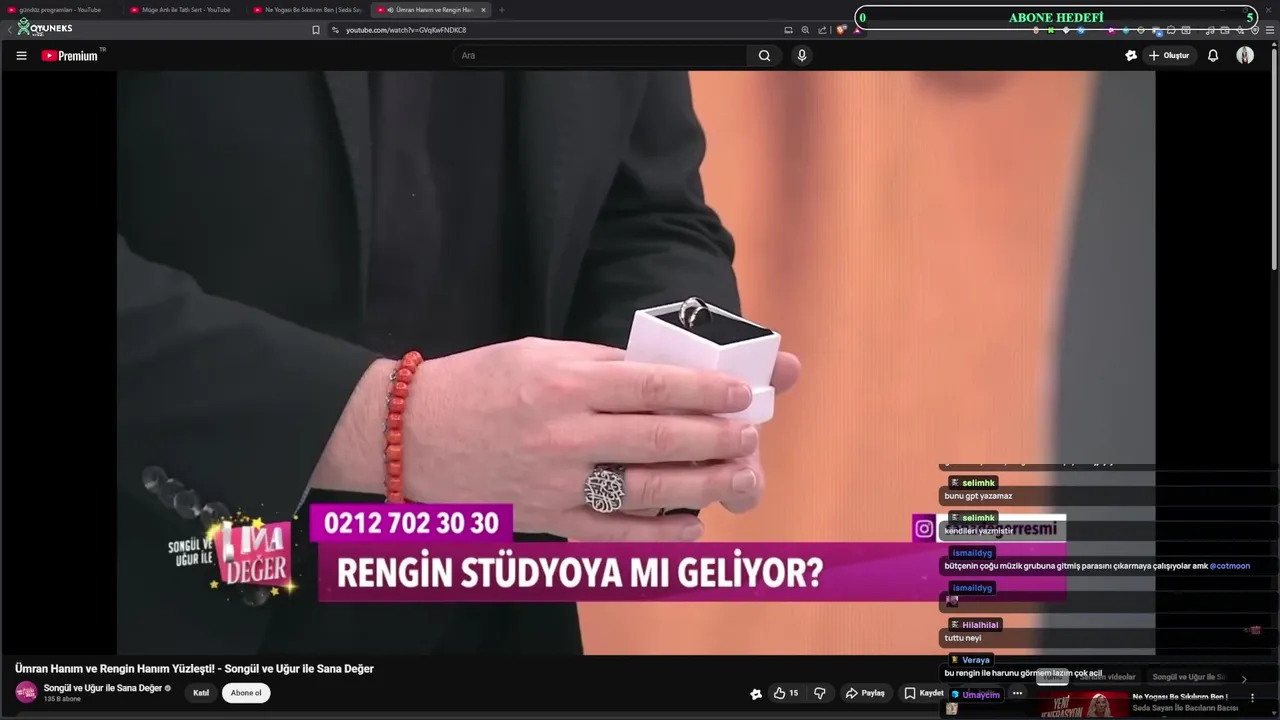Click chat message 'bunu gpt yazamaz'
Screen dimensions: 1280x720
tap(978, 496)
